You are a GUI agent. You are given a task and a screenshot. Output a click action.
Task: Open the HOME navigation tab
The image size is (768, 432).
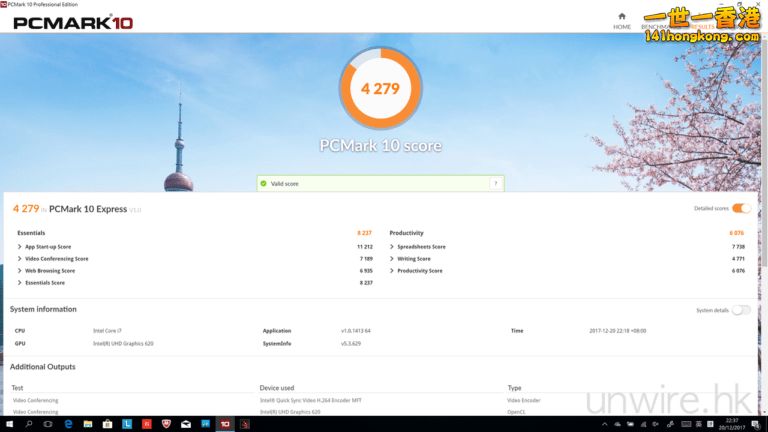[x=622, y=22]
